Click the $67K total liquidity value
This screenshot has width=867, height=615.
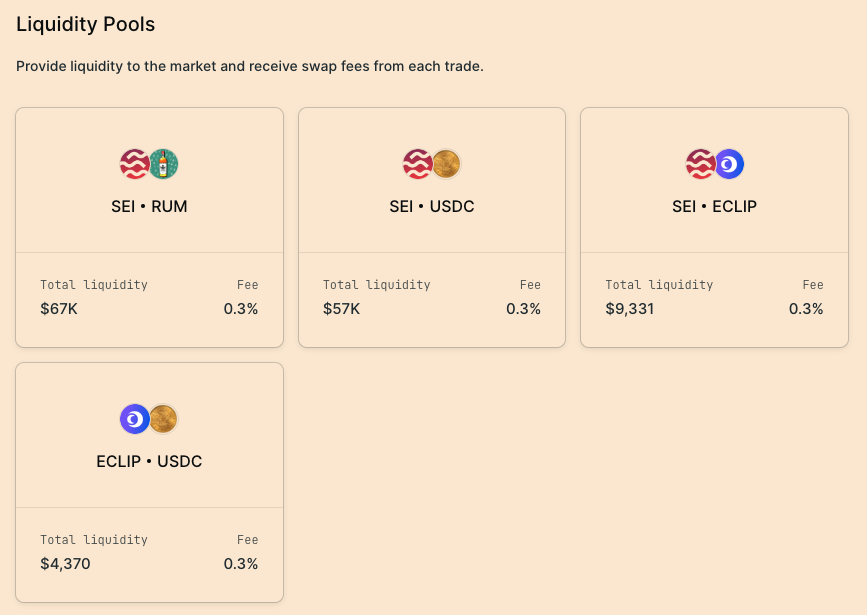click(x=59, y=309)
